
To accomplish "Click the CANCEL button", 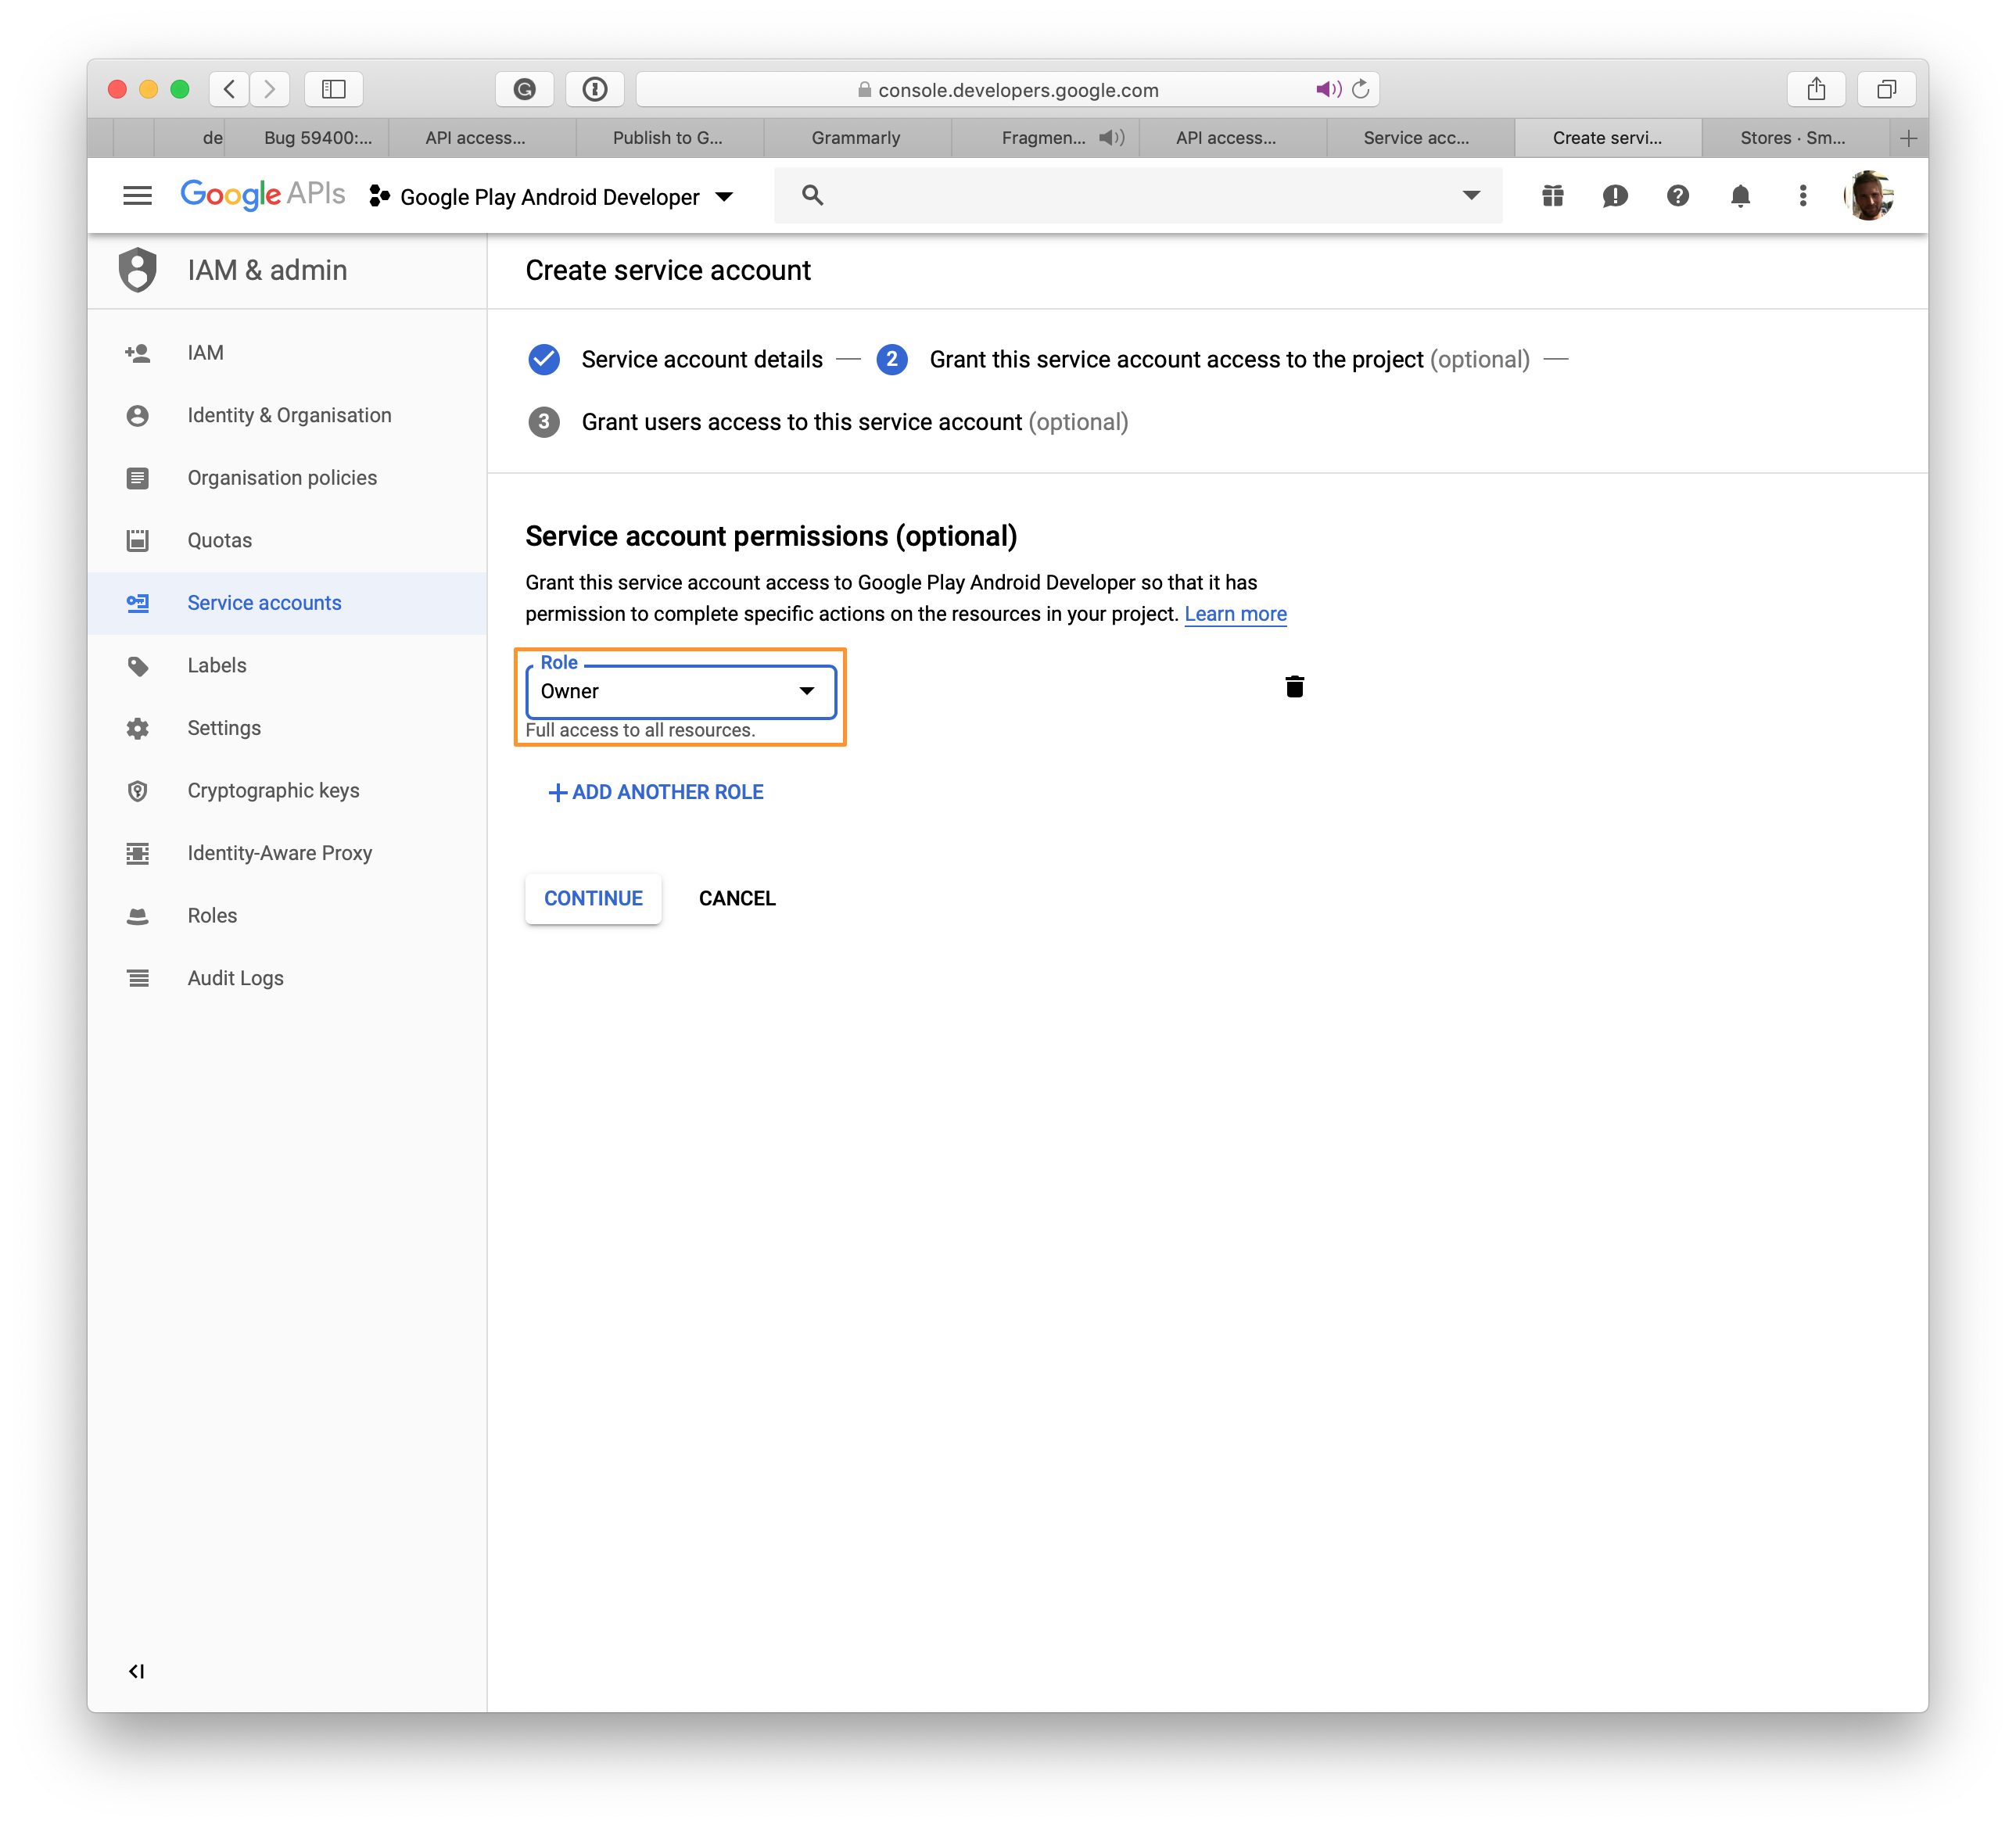I will pos(737,898).
